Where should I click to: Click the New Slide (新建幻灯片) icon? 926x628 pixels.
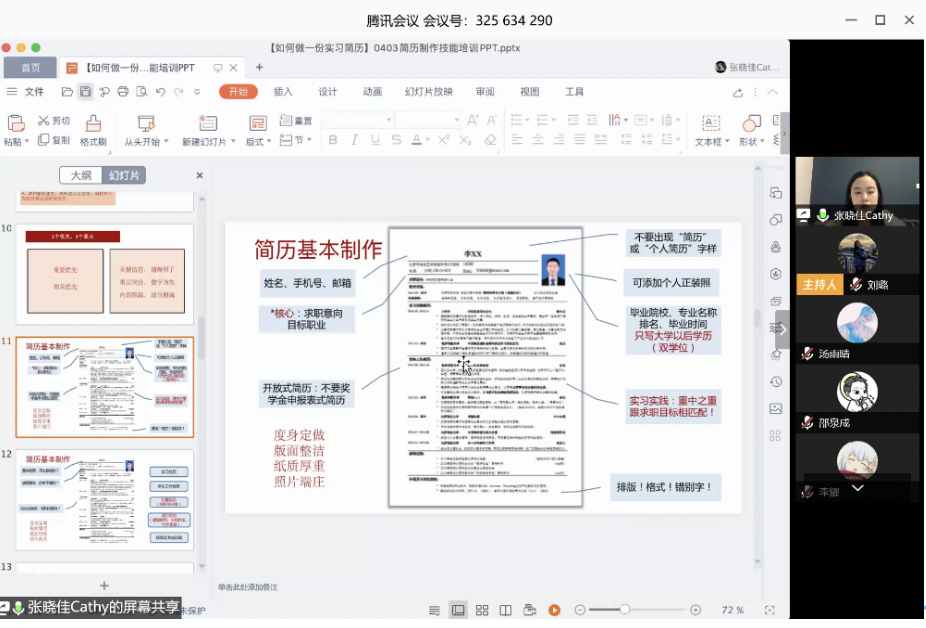(x=207, y=123)
